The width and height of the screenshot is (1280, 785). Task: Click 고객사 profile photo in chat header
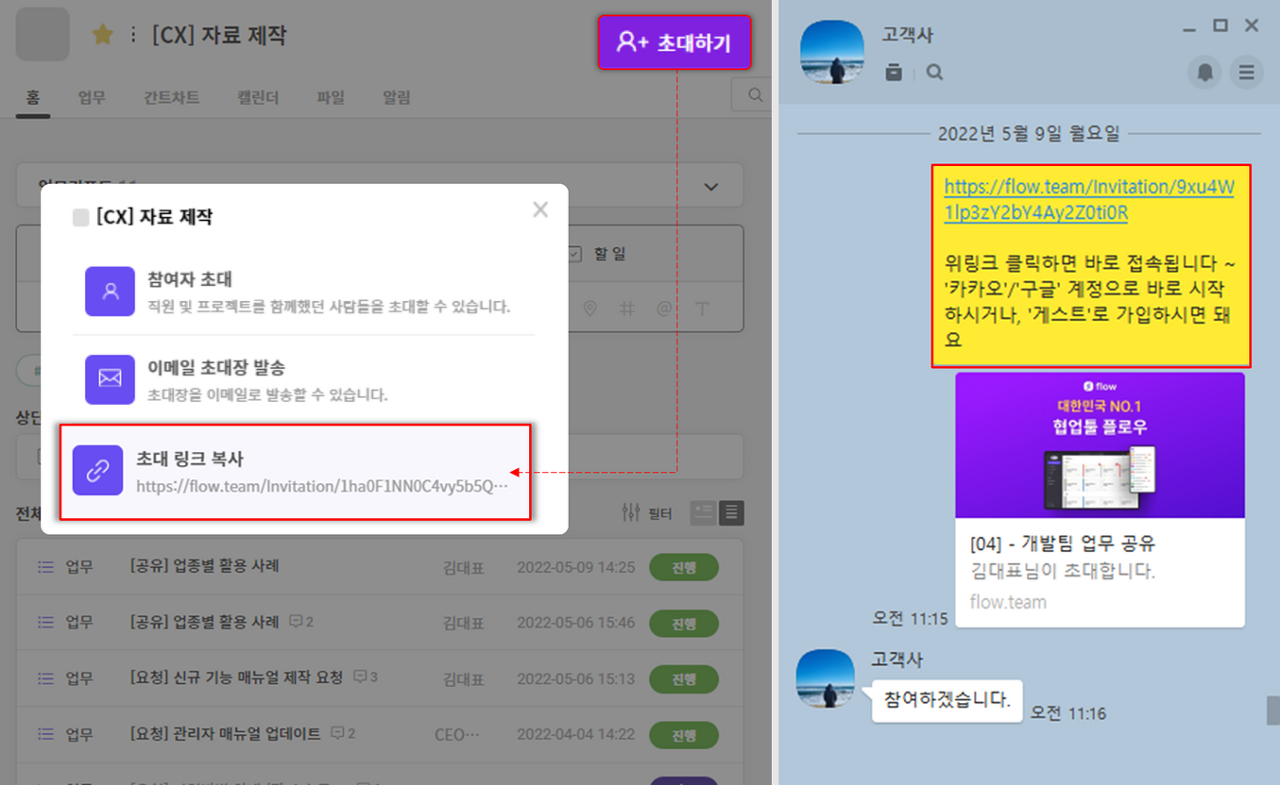[833, 52]
